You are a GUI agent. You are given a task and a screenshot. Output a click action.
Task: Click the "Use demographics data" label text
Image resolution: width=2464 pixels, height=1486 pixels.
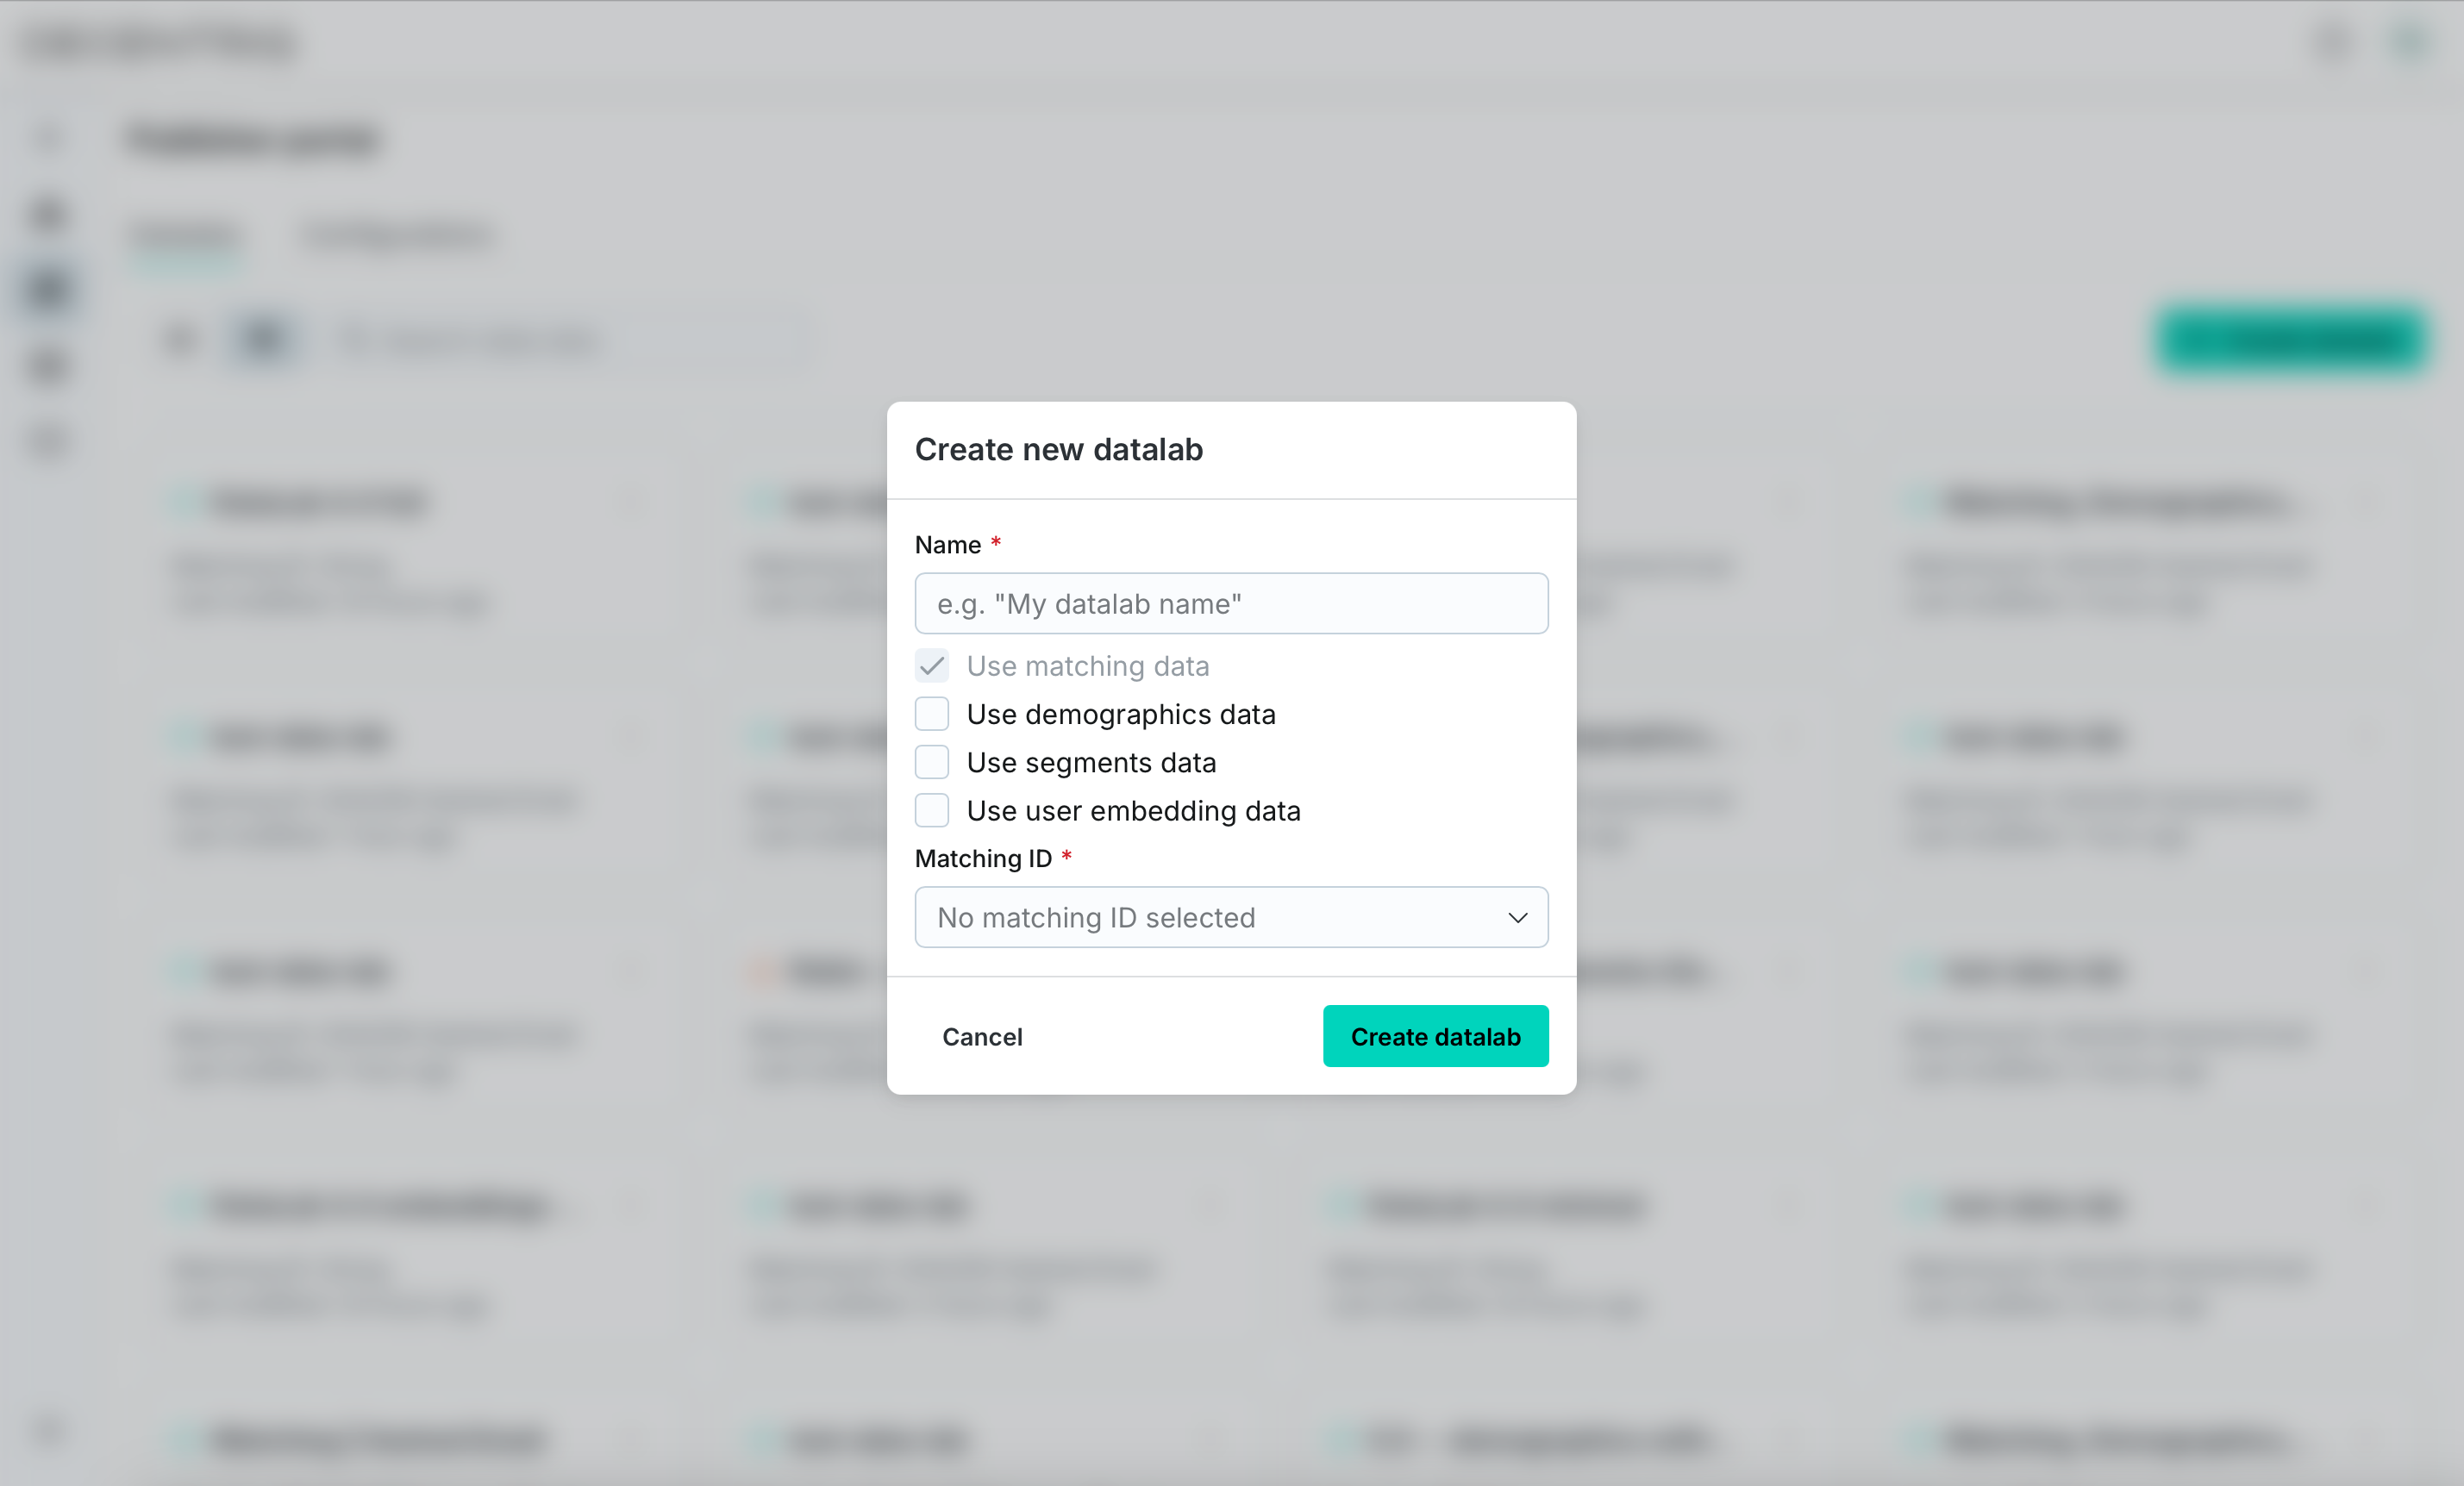1120,714
